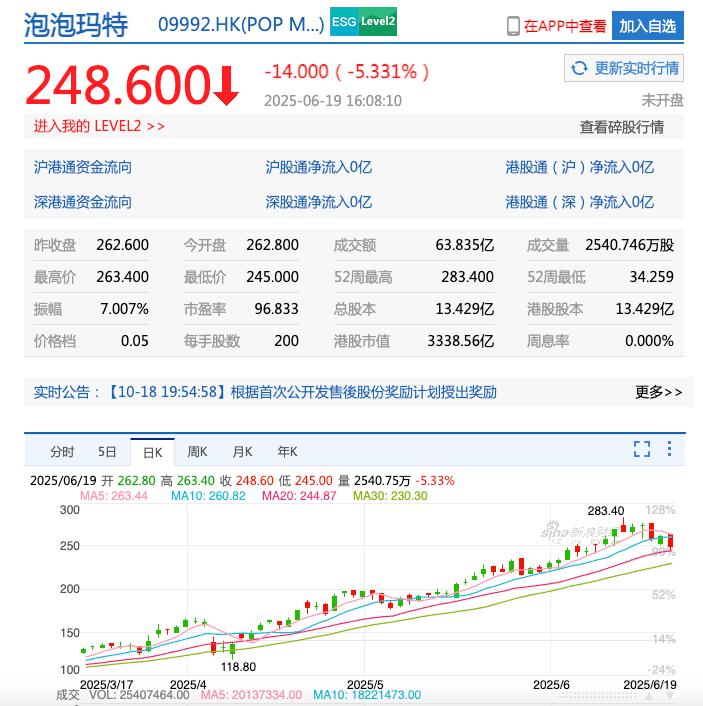
Task: Open 沪港通资金流向 link
Action: coord(83,167)
